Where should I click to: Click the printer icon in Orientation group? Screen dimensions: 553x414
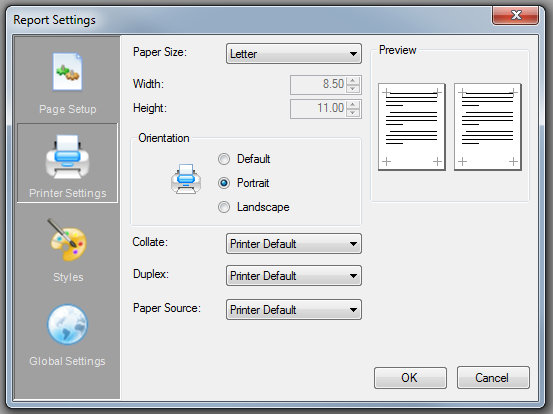186,179
